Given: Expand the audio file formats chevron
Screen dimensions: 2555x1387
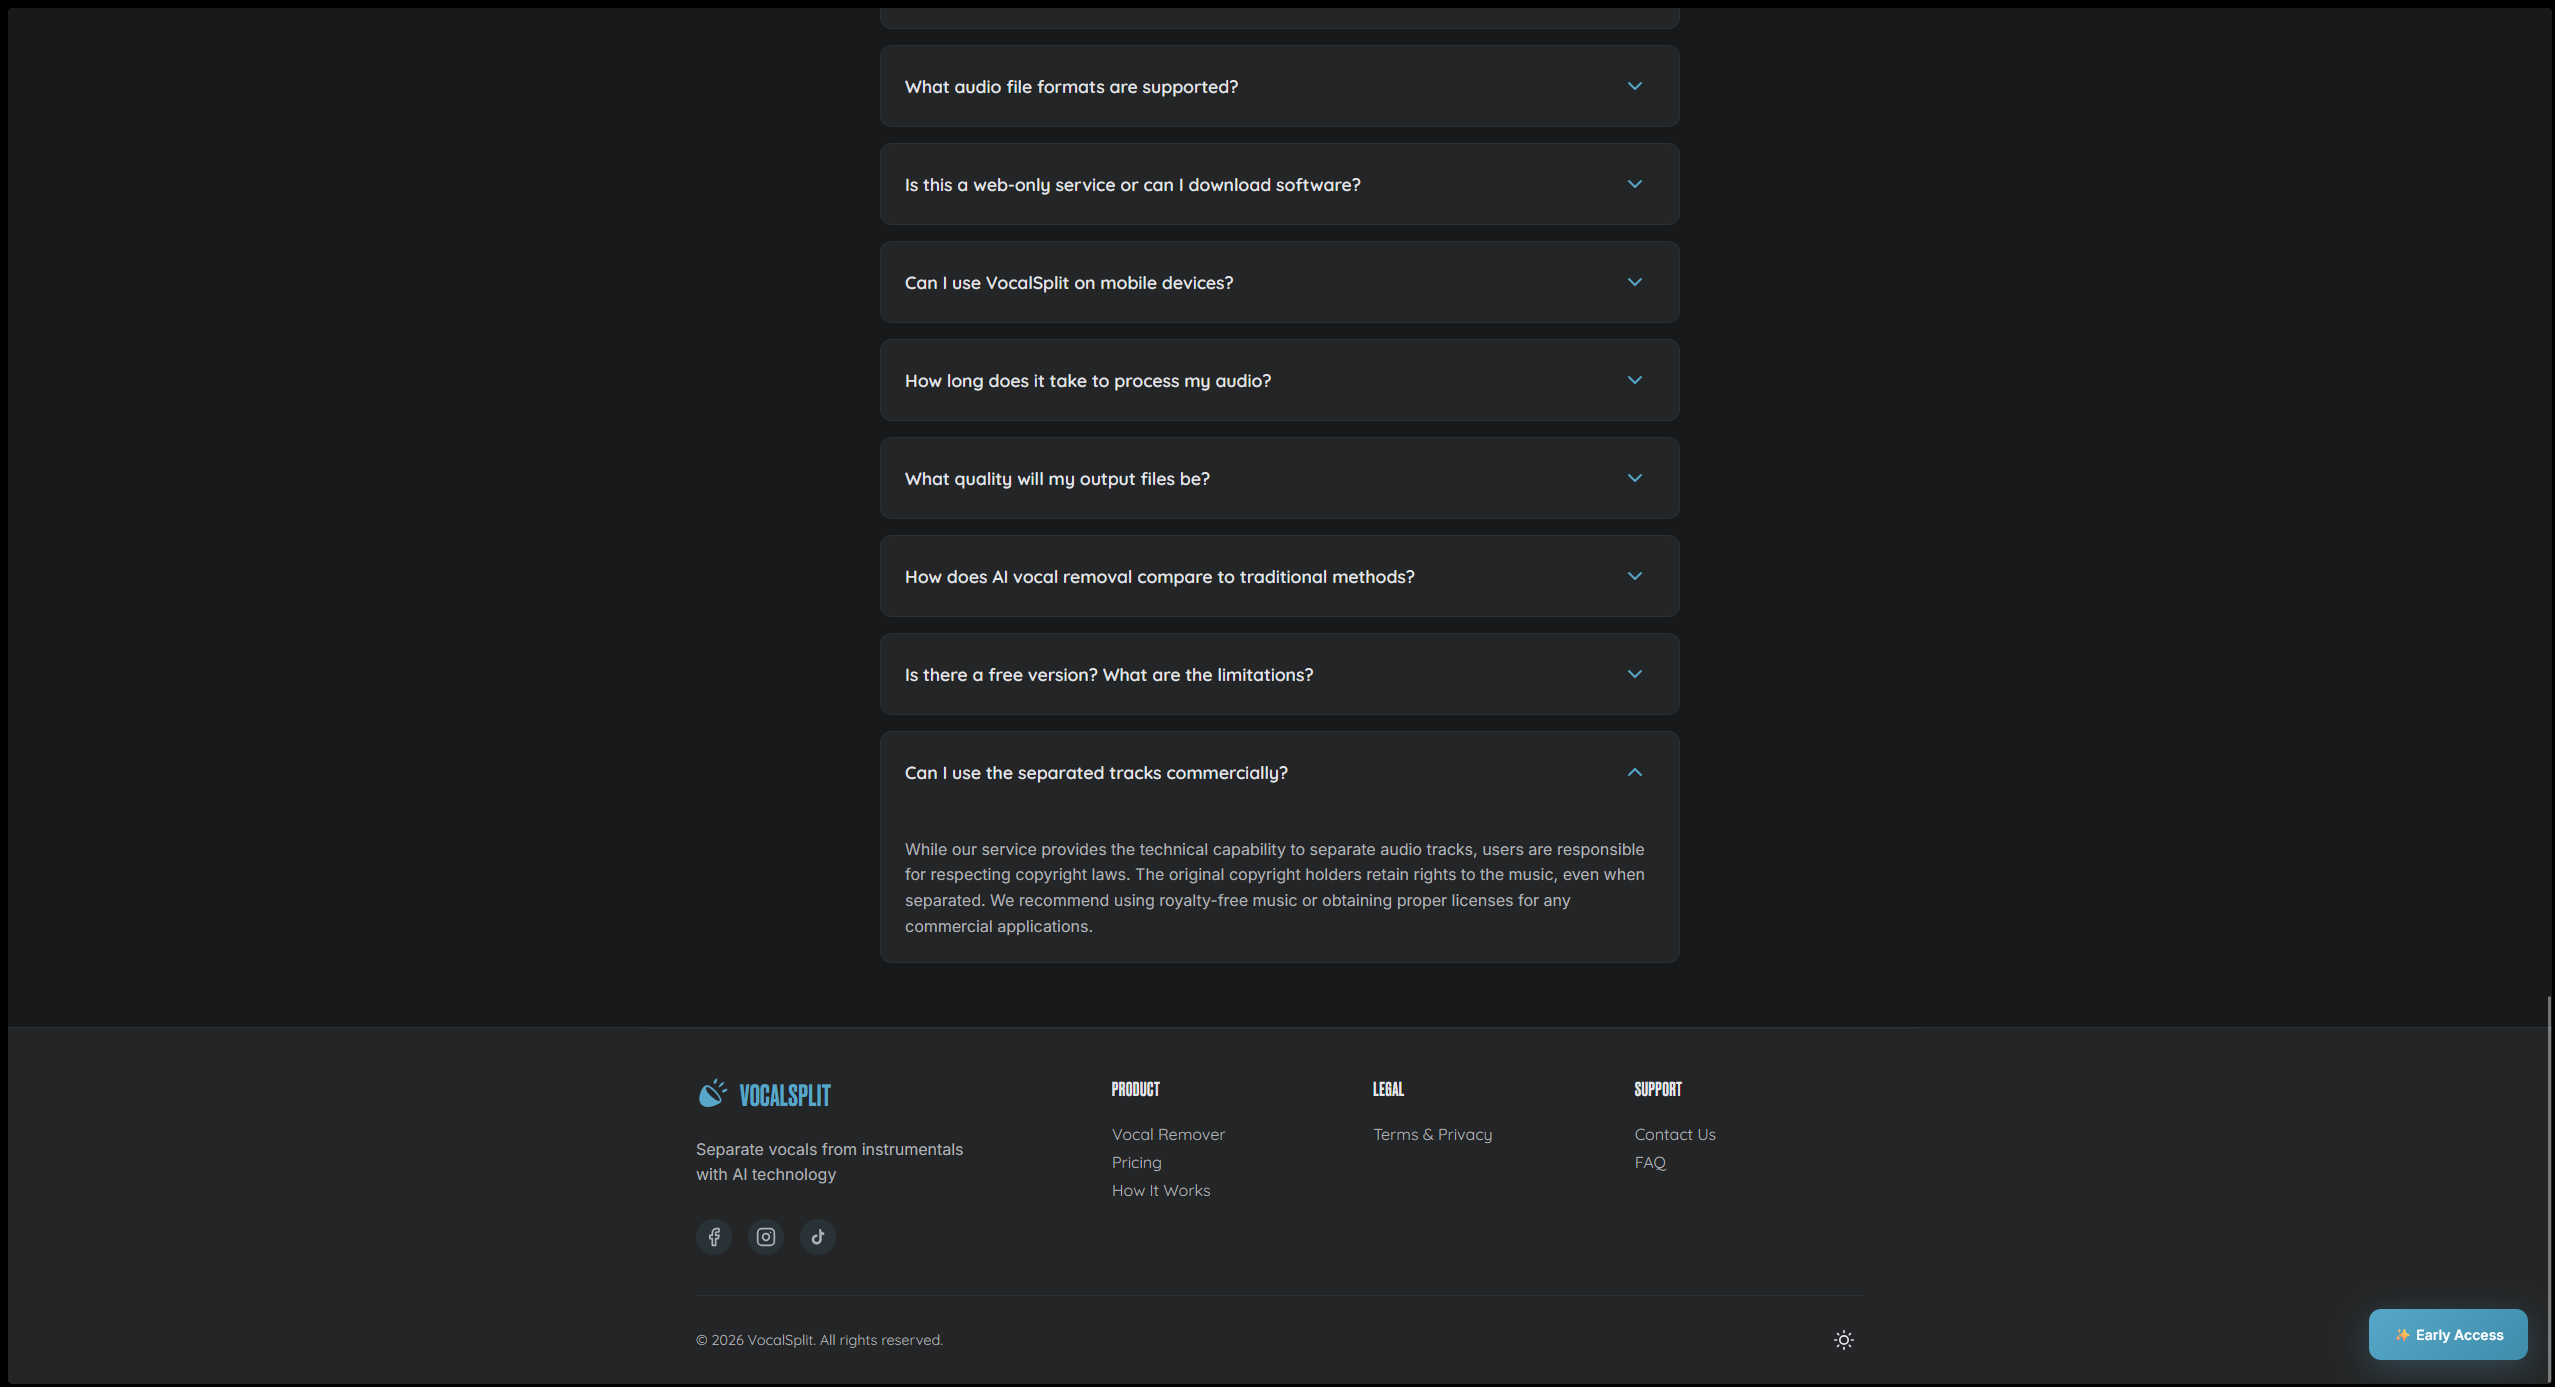Looking at the screenshot, I should point(1635,86).
